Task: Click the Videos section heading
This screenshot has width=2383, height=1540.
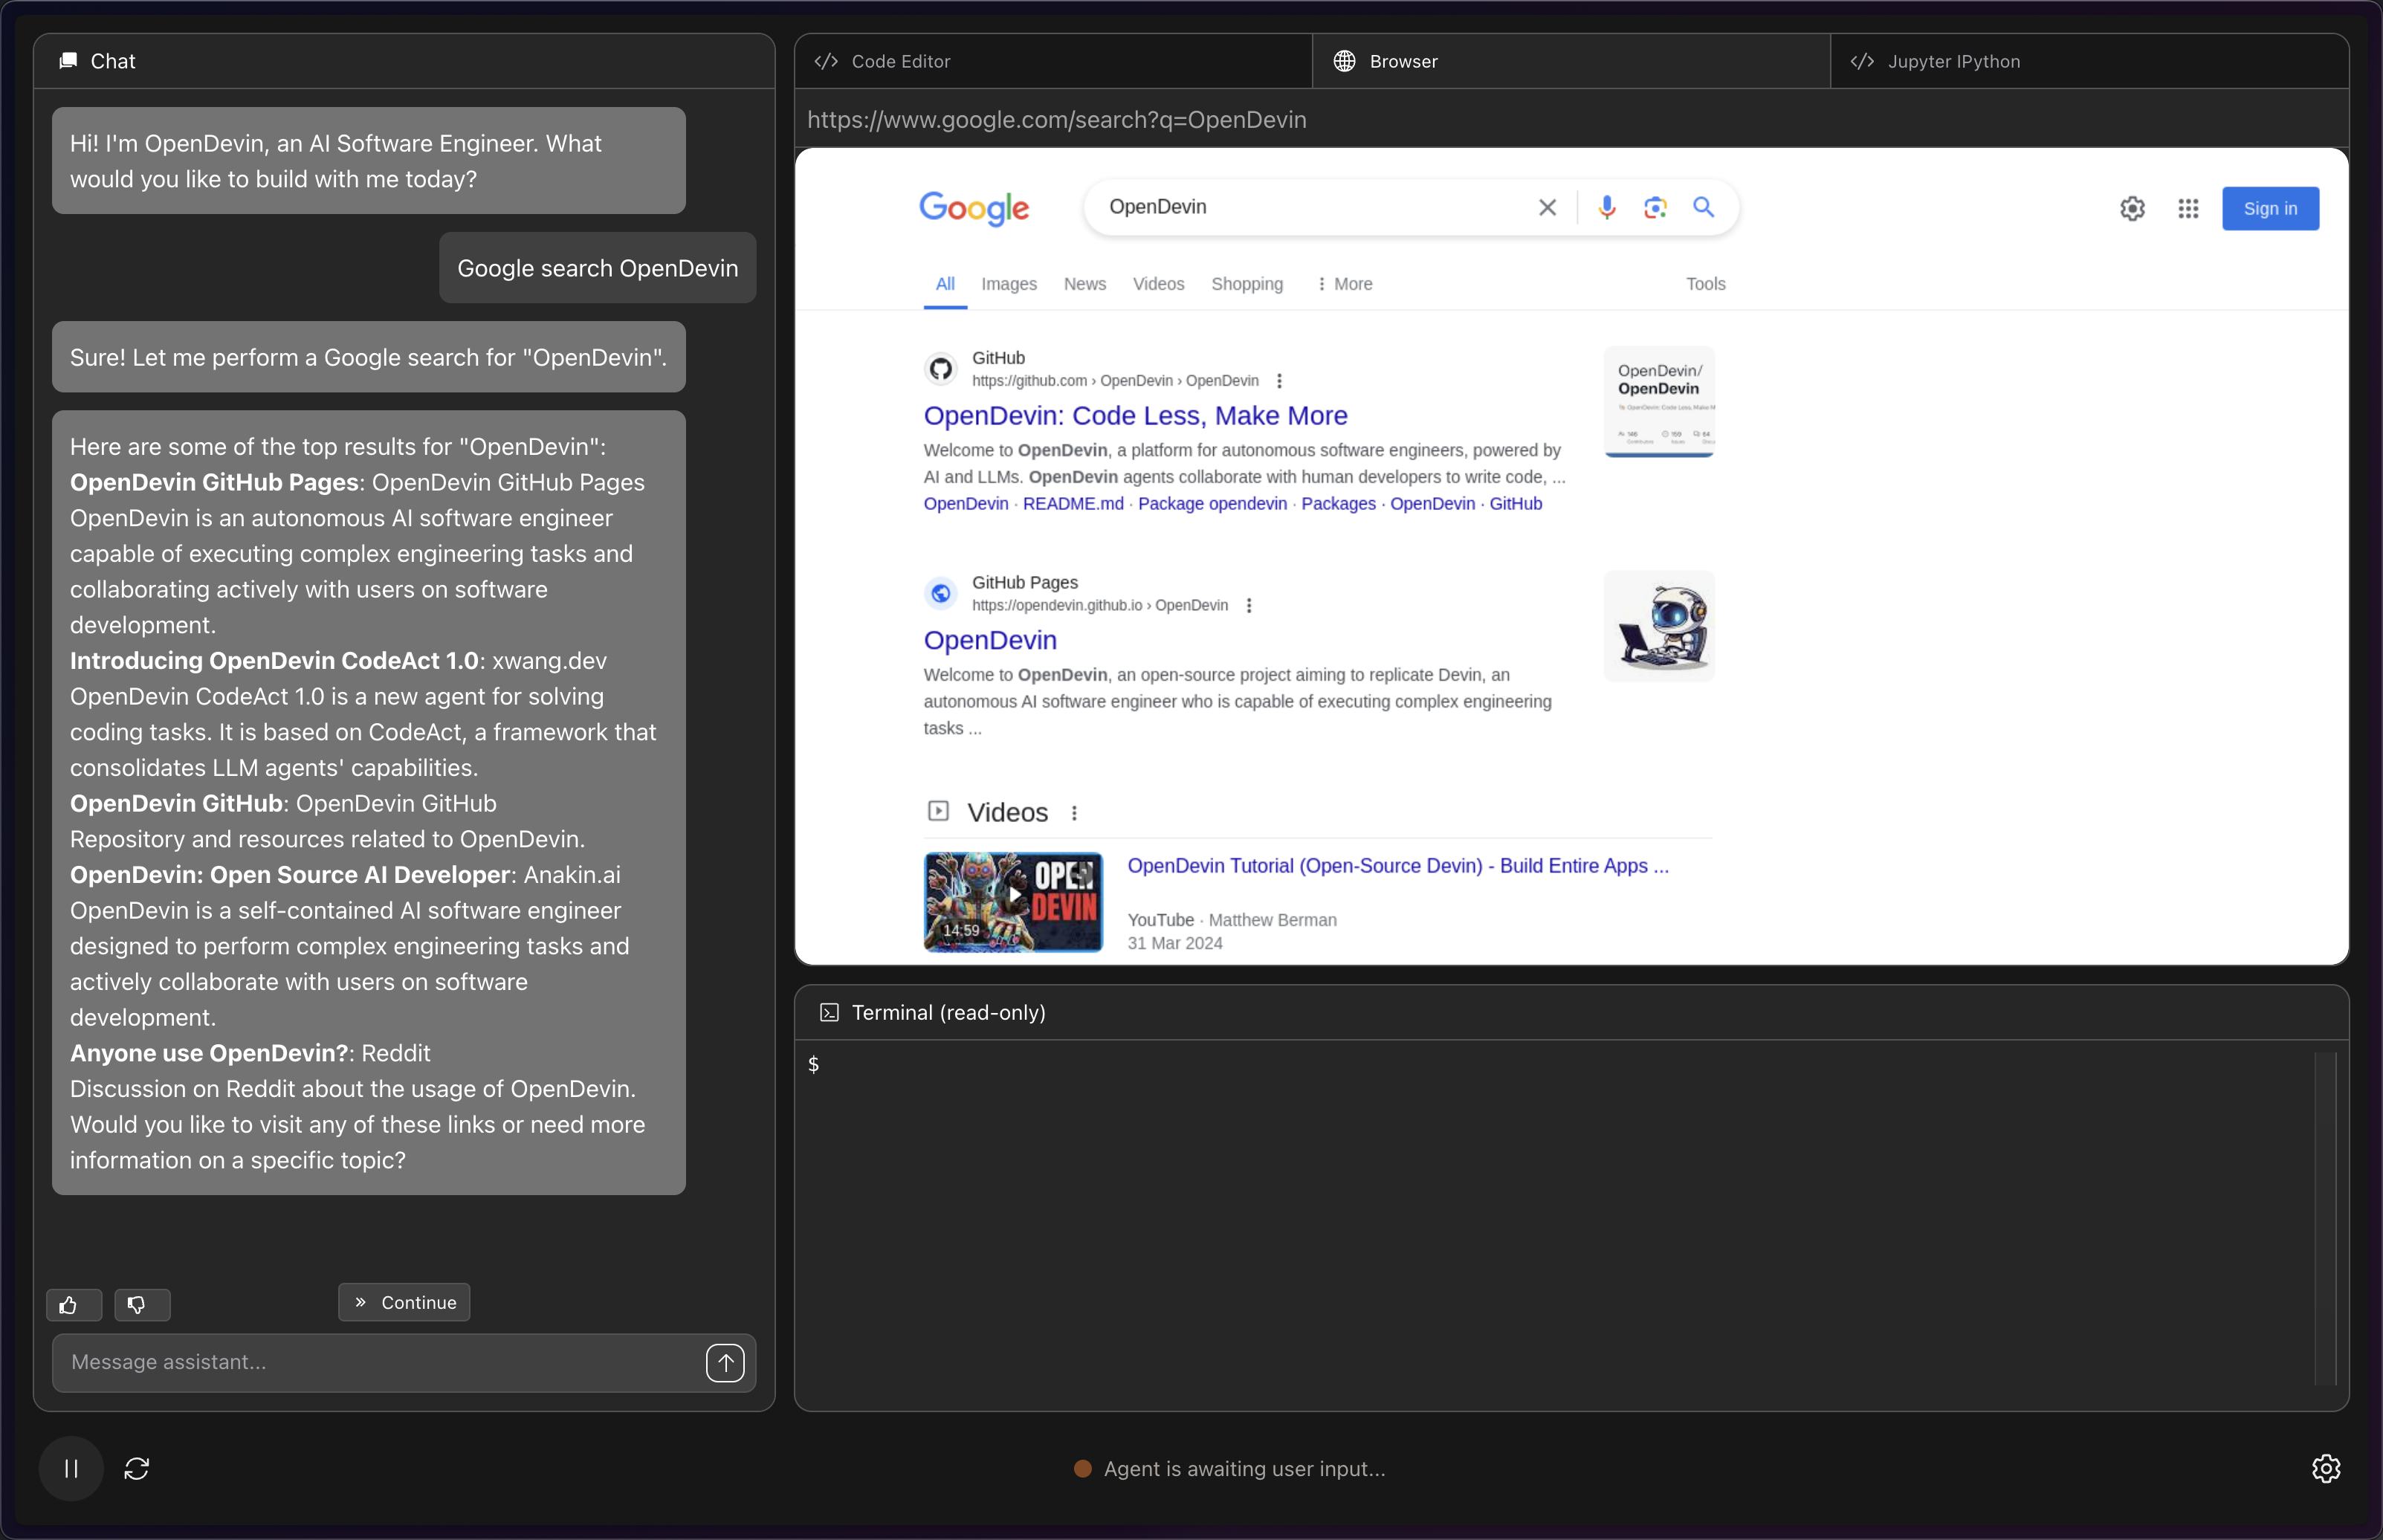Action: click(x=1007, y=812)
